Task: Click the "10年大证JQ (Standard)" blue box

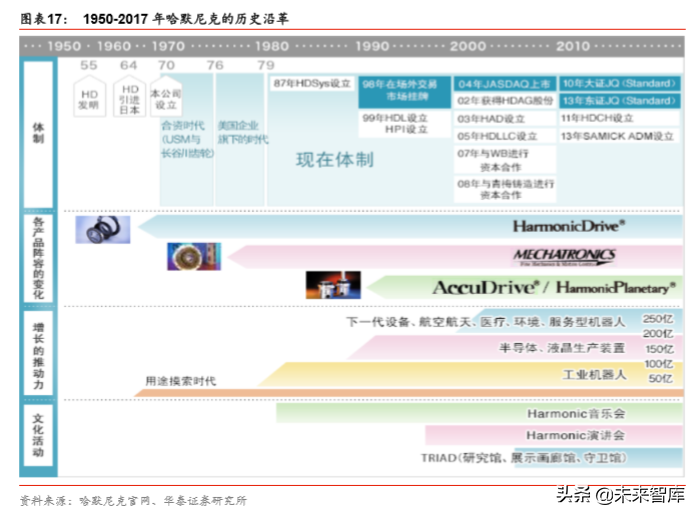Action: (619, 83)
